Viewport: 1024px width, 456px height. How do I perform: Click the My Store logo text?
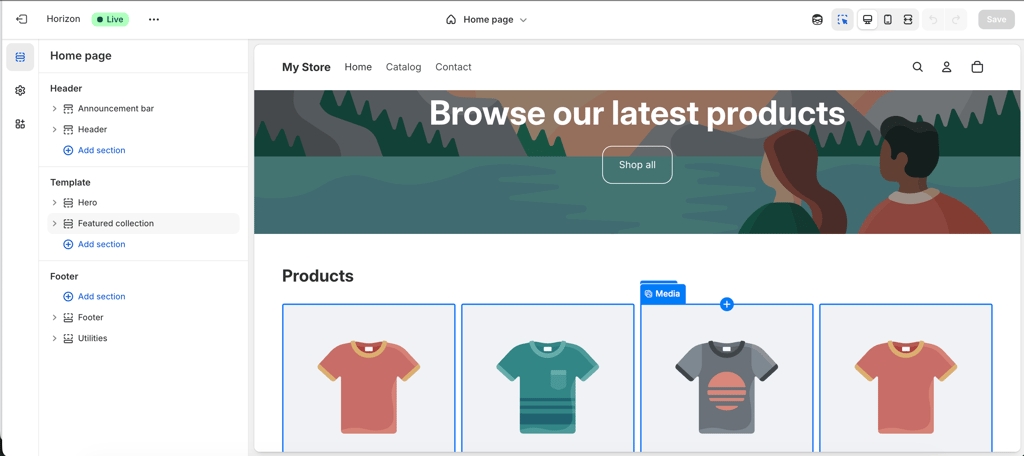coord(306,67)
